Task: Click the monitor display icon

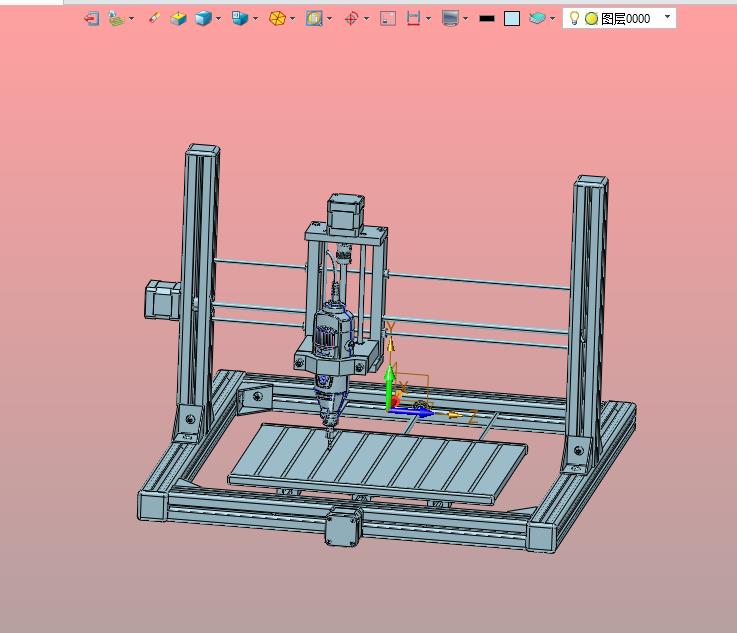Action: [x=450, y=19]
